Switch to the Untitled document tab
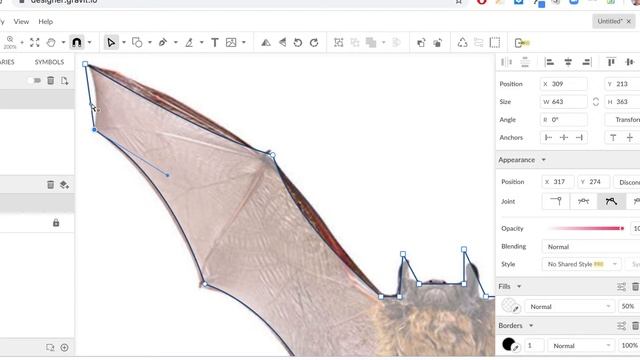 [x=609, y=21]
